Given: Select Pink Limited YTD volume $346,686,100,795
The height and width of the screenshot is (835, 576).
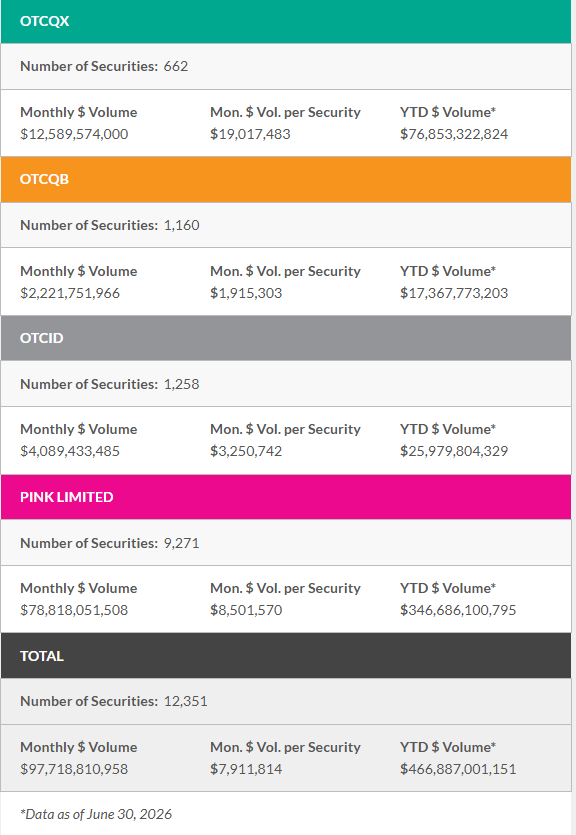Looking at the screenshot, I should click(x=458, y=610).
